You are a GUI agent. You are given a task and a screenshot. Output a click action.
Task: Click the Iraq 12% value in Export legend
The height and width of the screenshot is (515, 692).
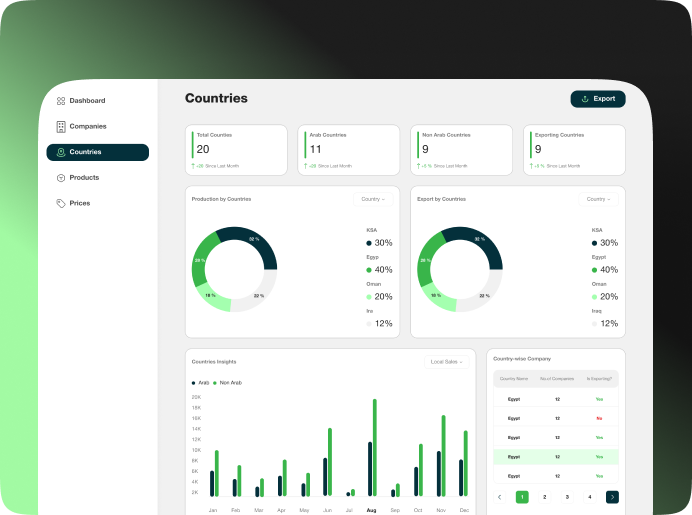pyautogui.click(x=609, y=323)
